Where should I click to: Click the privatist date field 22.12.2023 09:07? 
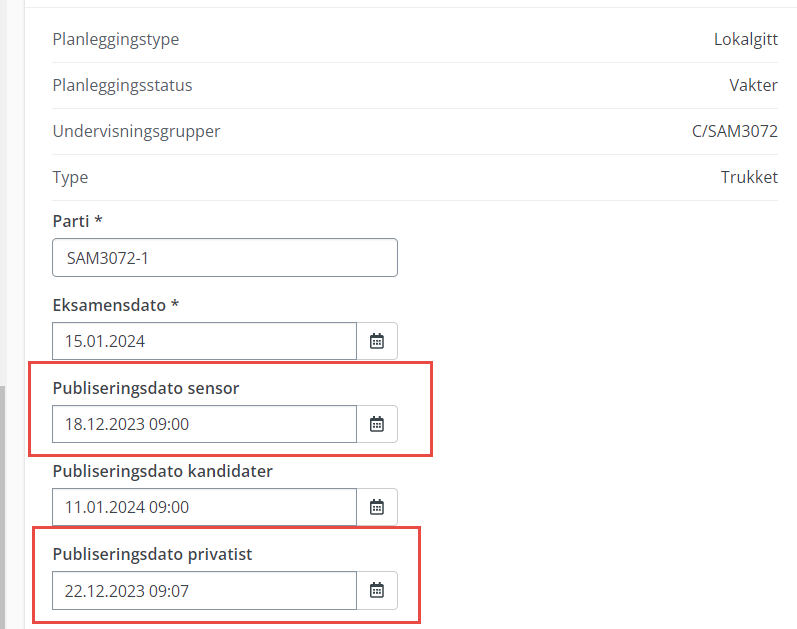[204, 590]
